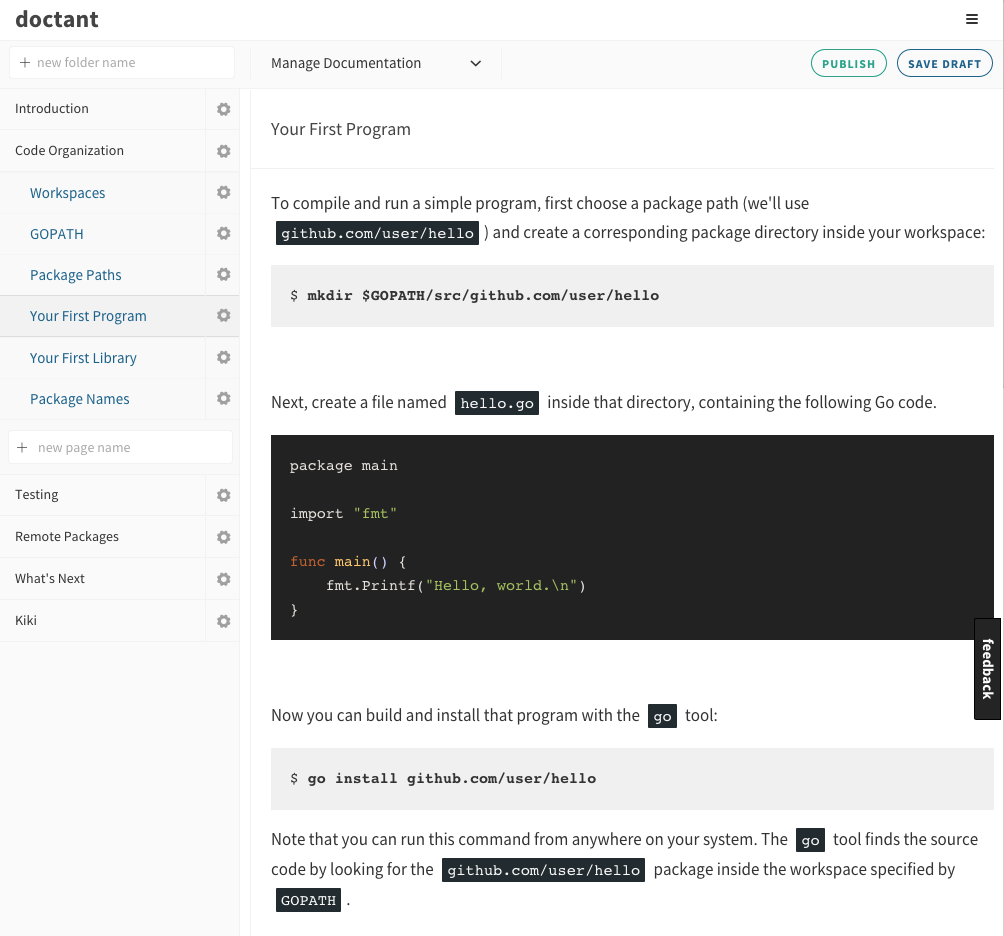Open the Package Names page
The image size is (1004, 936).
(x=80, y=399)
